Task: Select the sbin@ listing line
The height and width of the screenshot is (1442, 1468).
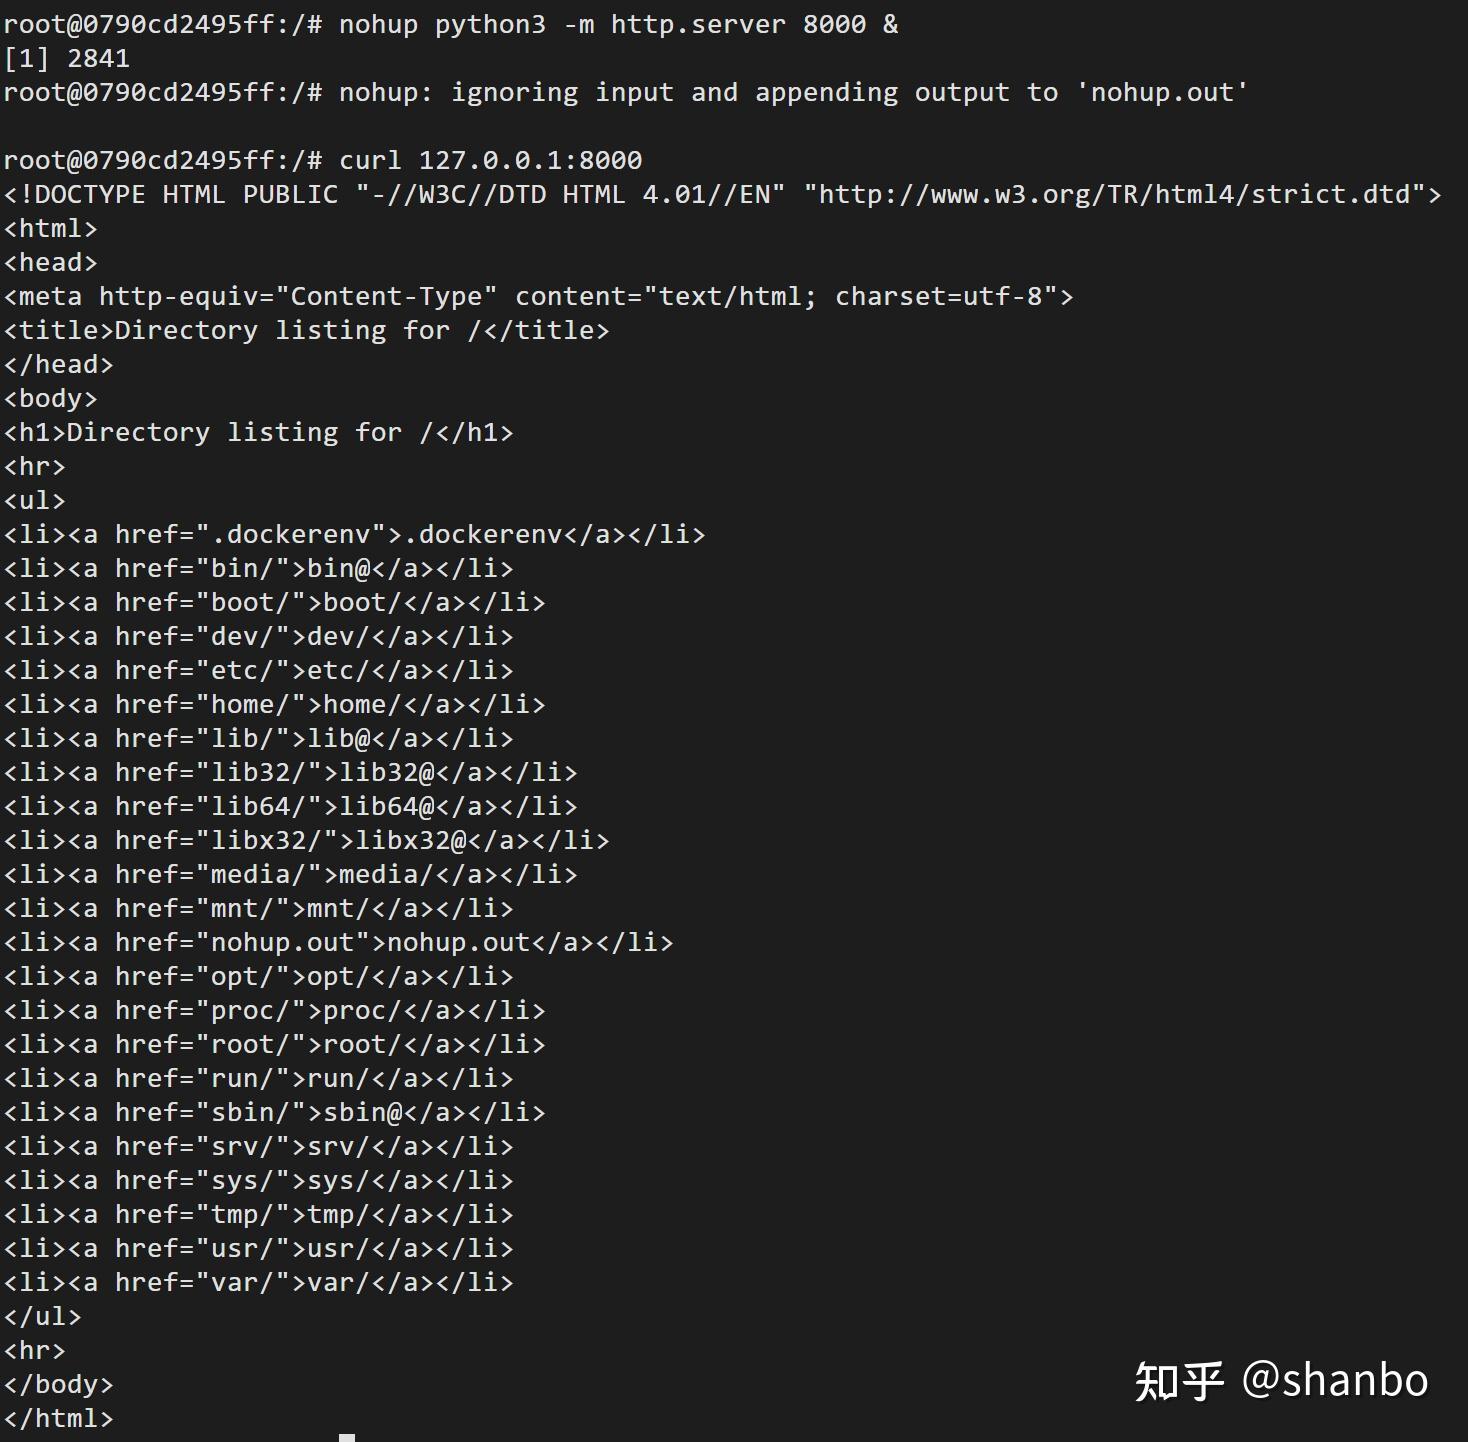Action: click(274, 1113)
